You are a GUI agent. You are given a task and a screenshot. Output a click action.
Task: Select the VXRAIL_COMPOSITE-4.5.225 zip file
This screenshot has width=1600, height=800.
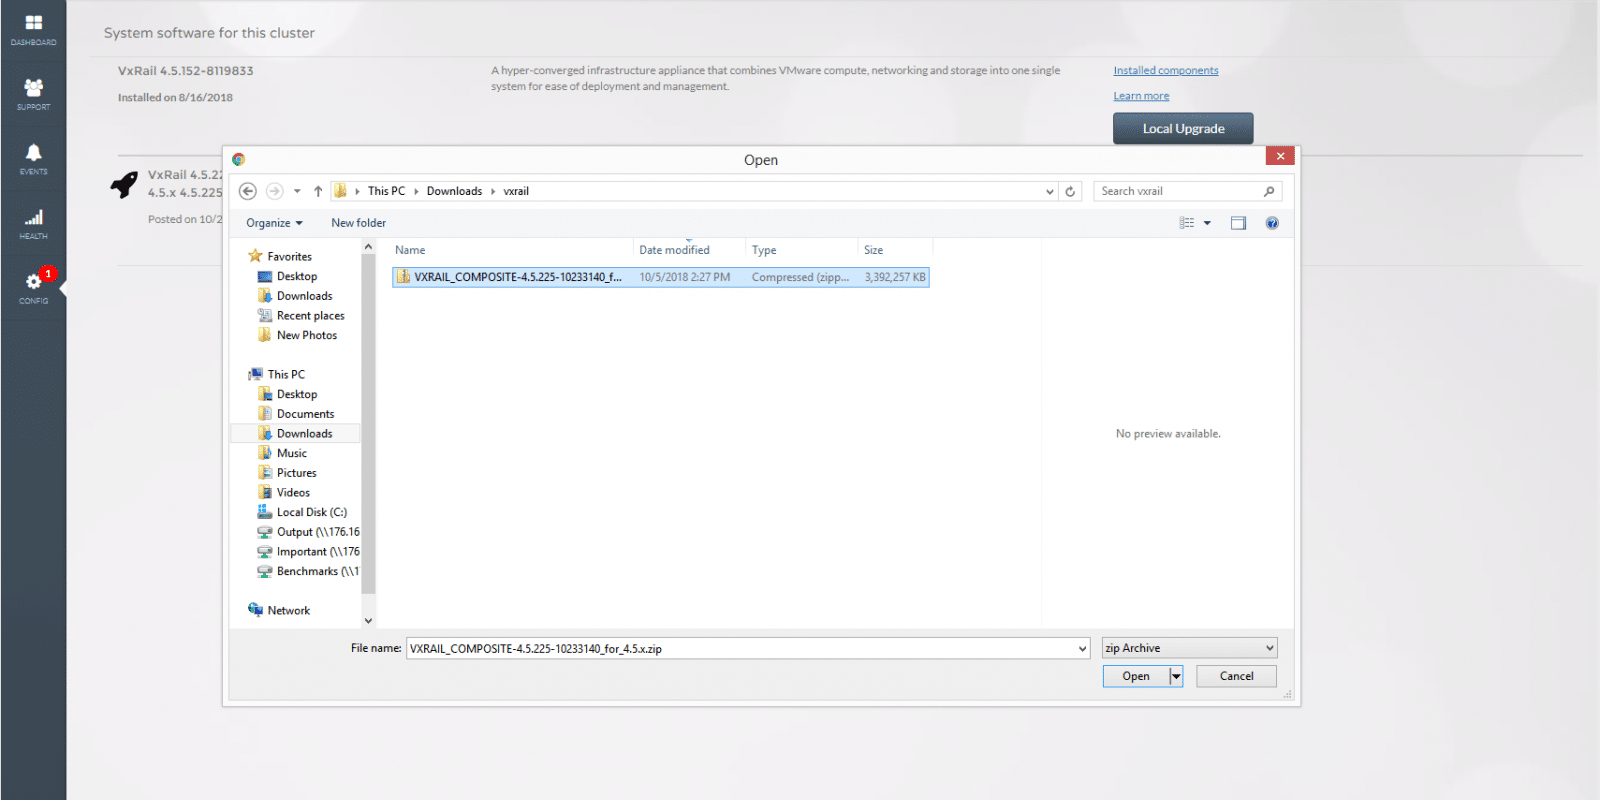pyautogui.click(x=660, y=277)
